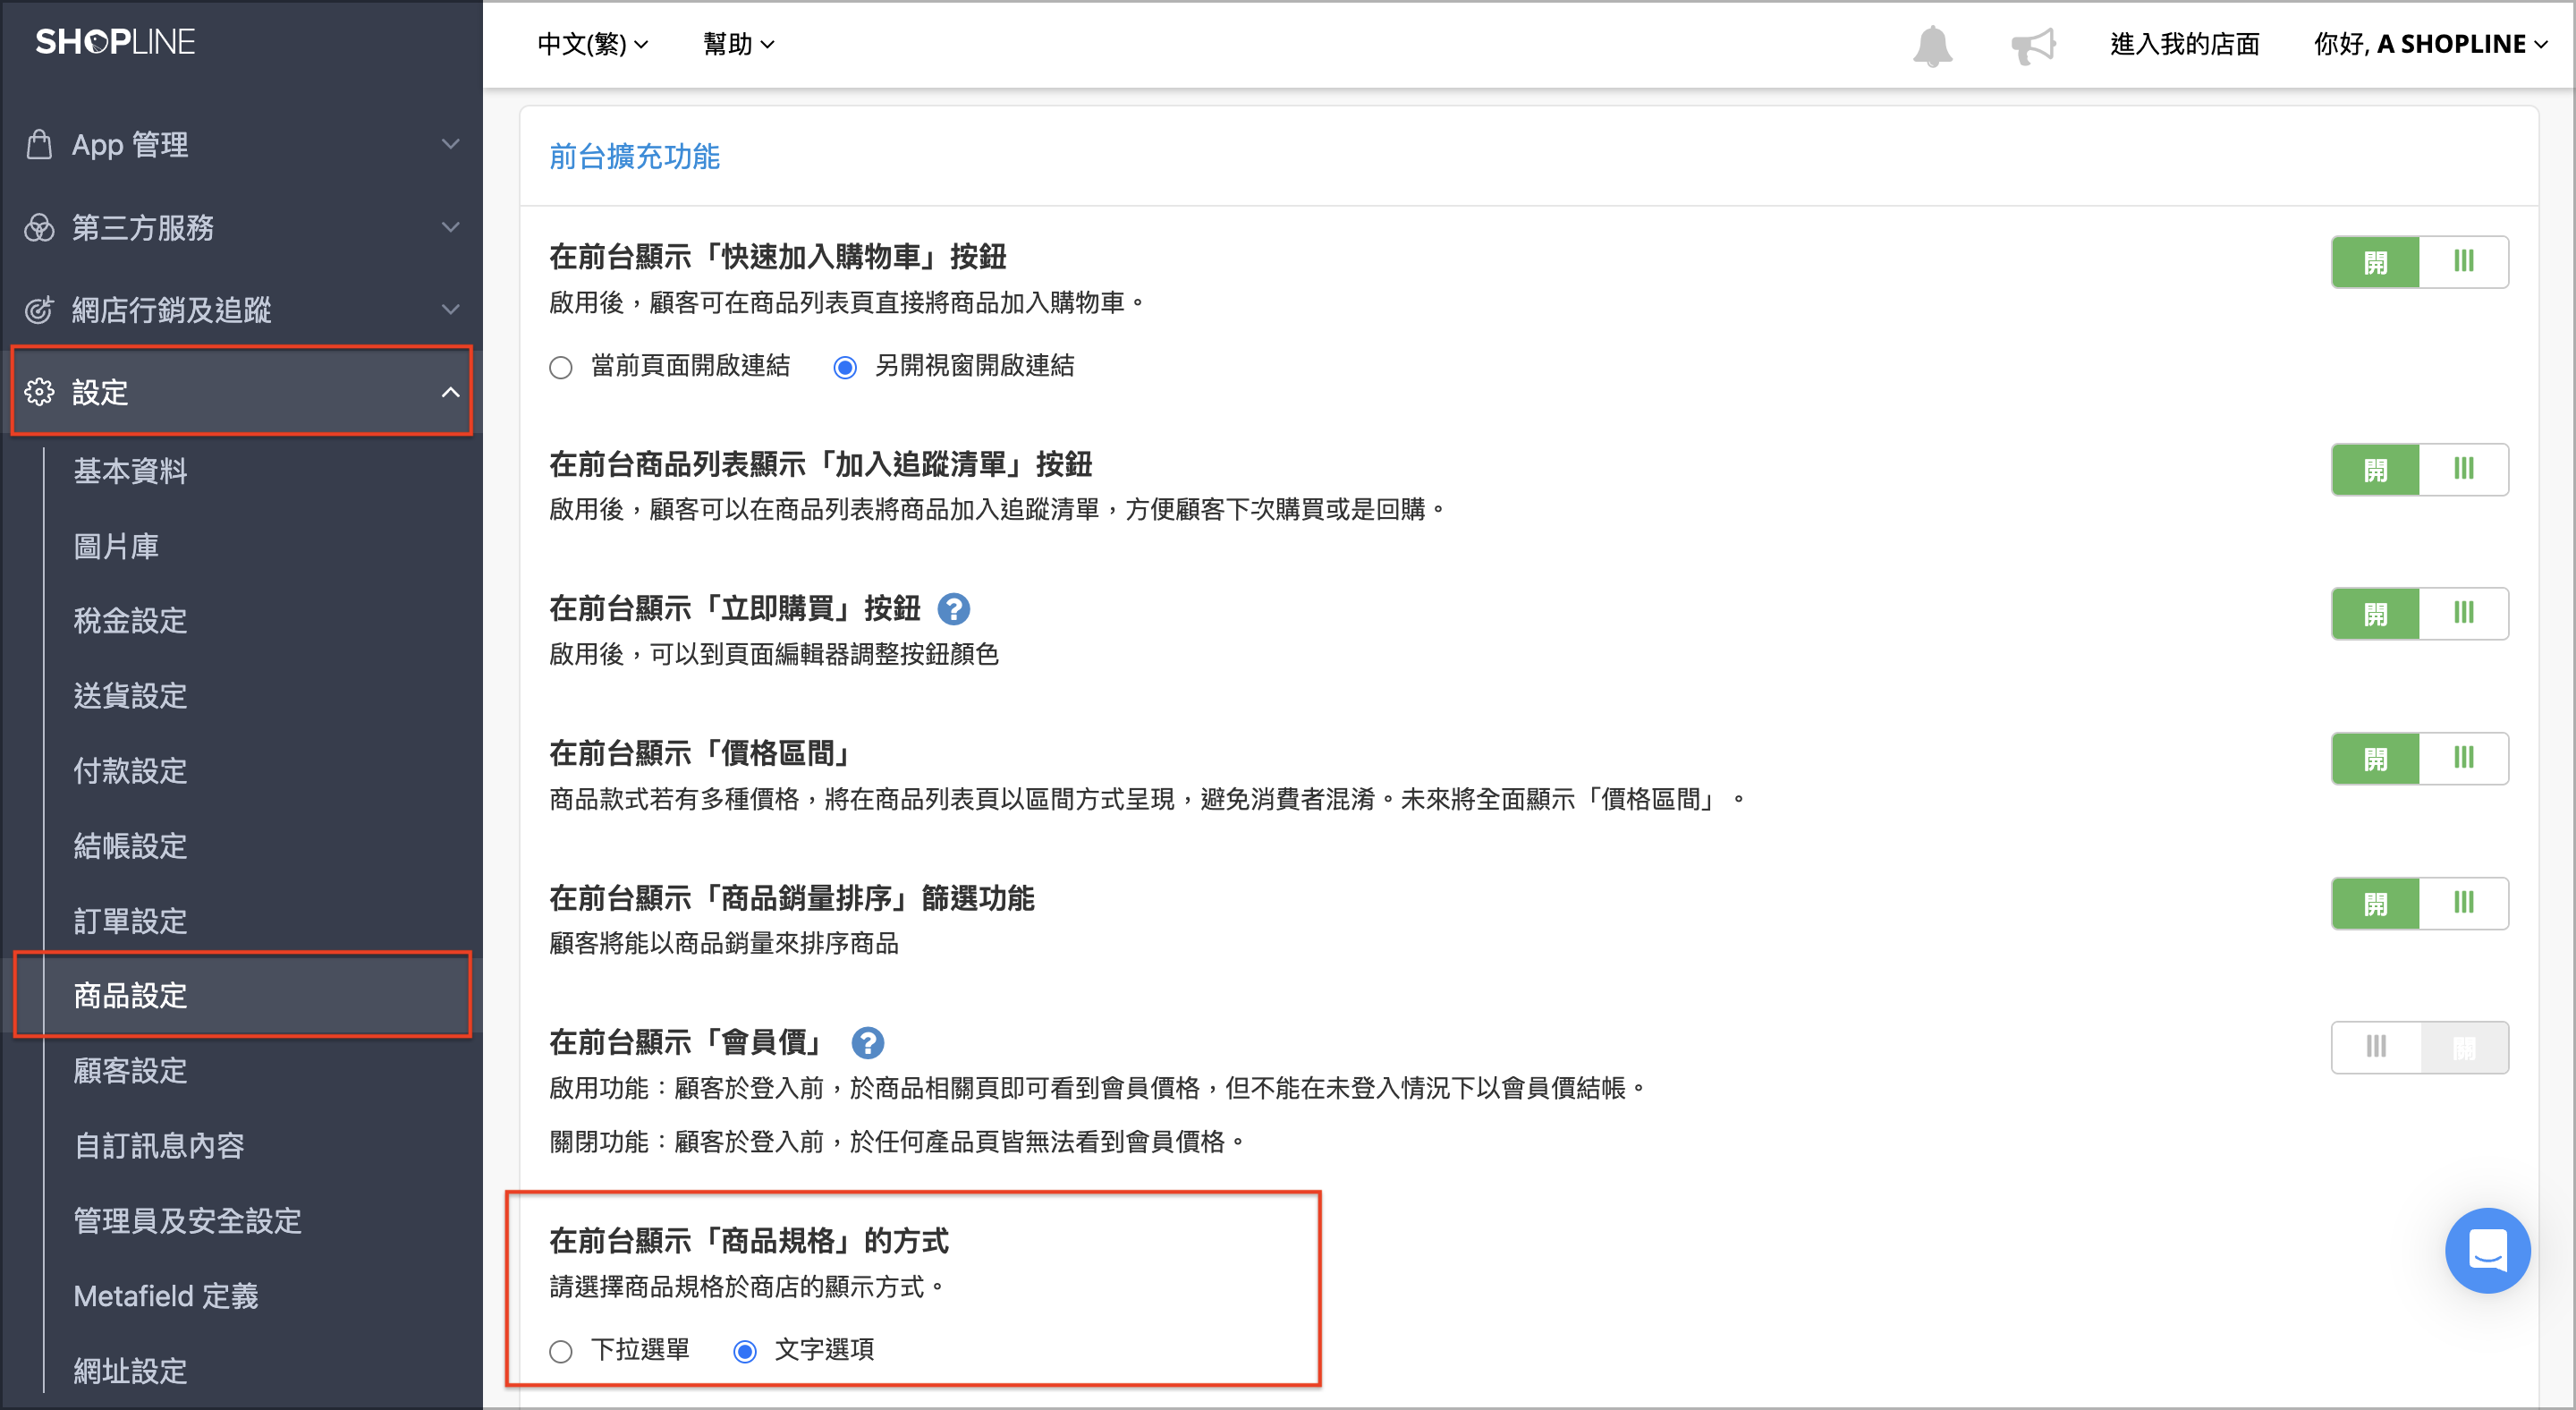2576x1410 pixels.
Task: Open 網址設定 page
Action: point(130,1371)
